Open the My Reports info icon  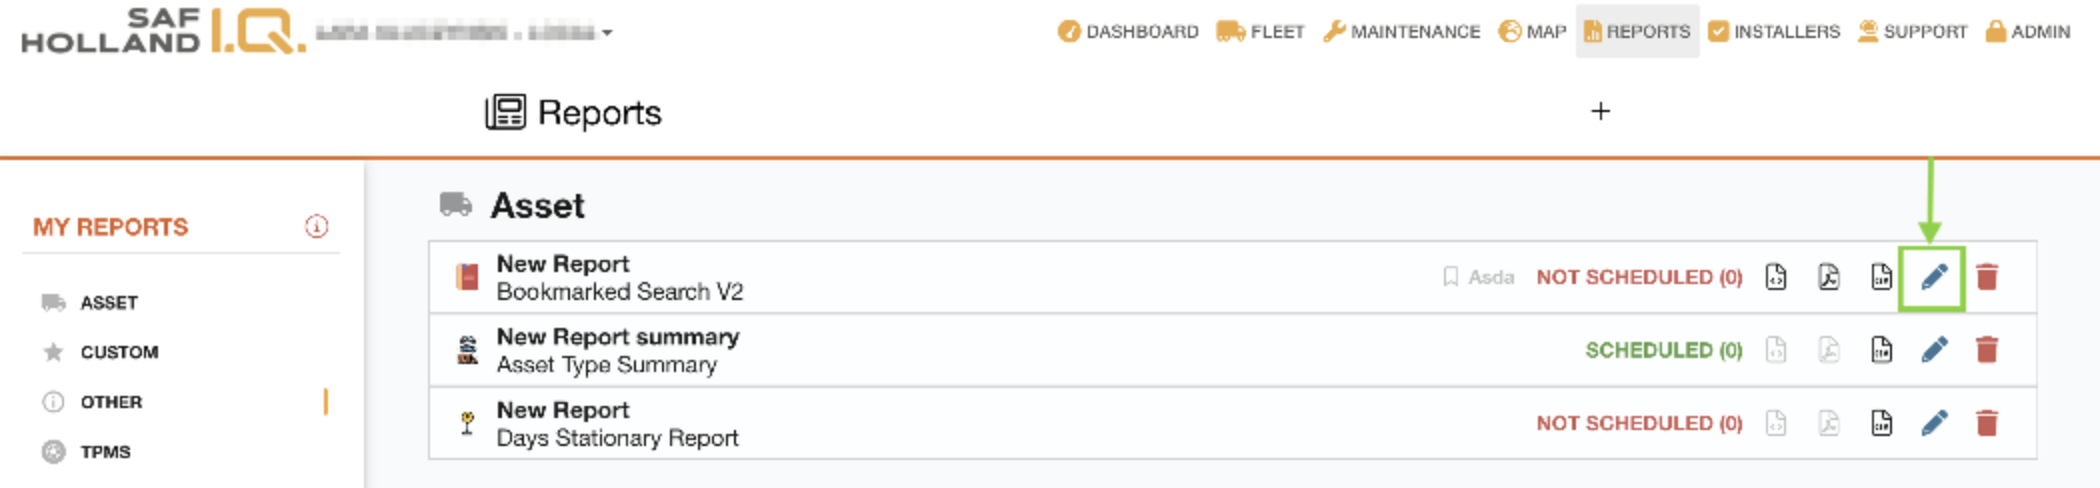316,227
